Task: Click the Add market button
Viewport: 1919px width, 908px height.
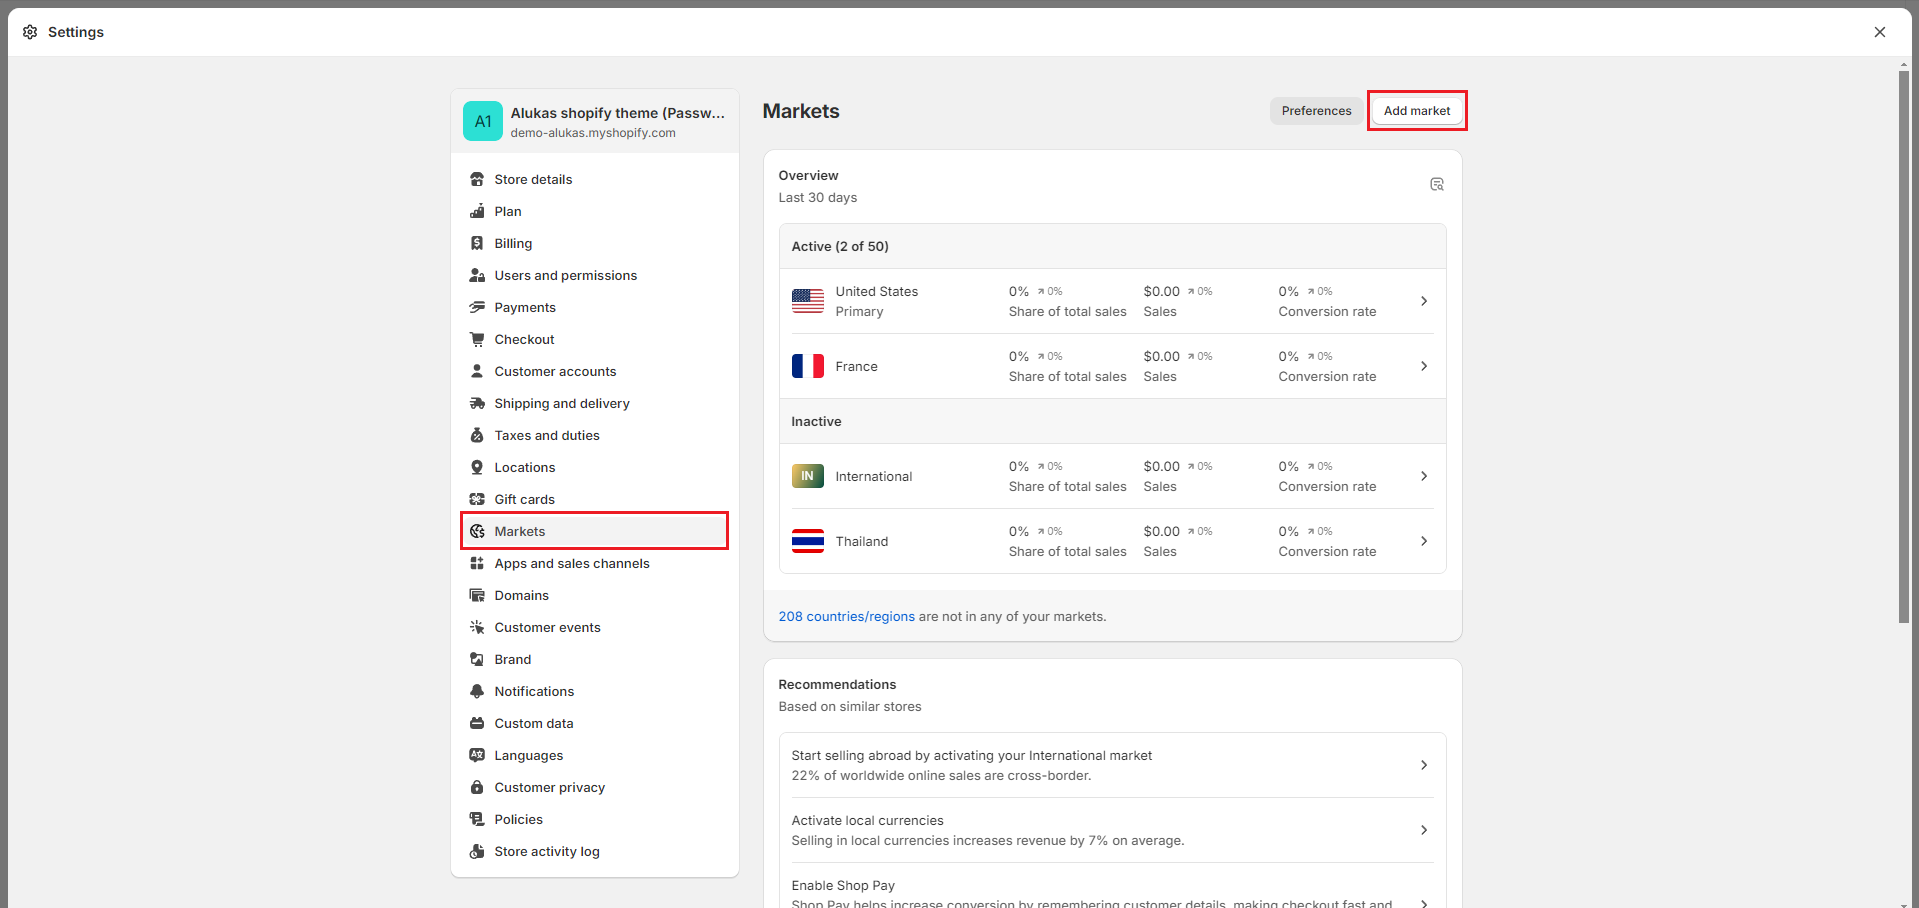Action: 1416,111
